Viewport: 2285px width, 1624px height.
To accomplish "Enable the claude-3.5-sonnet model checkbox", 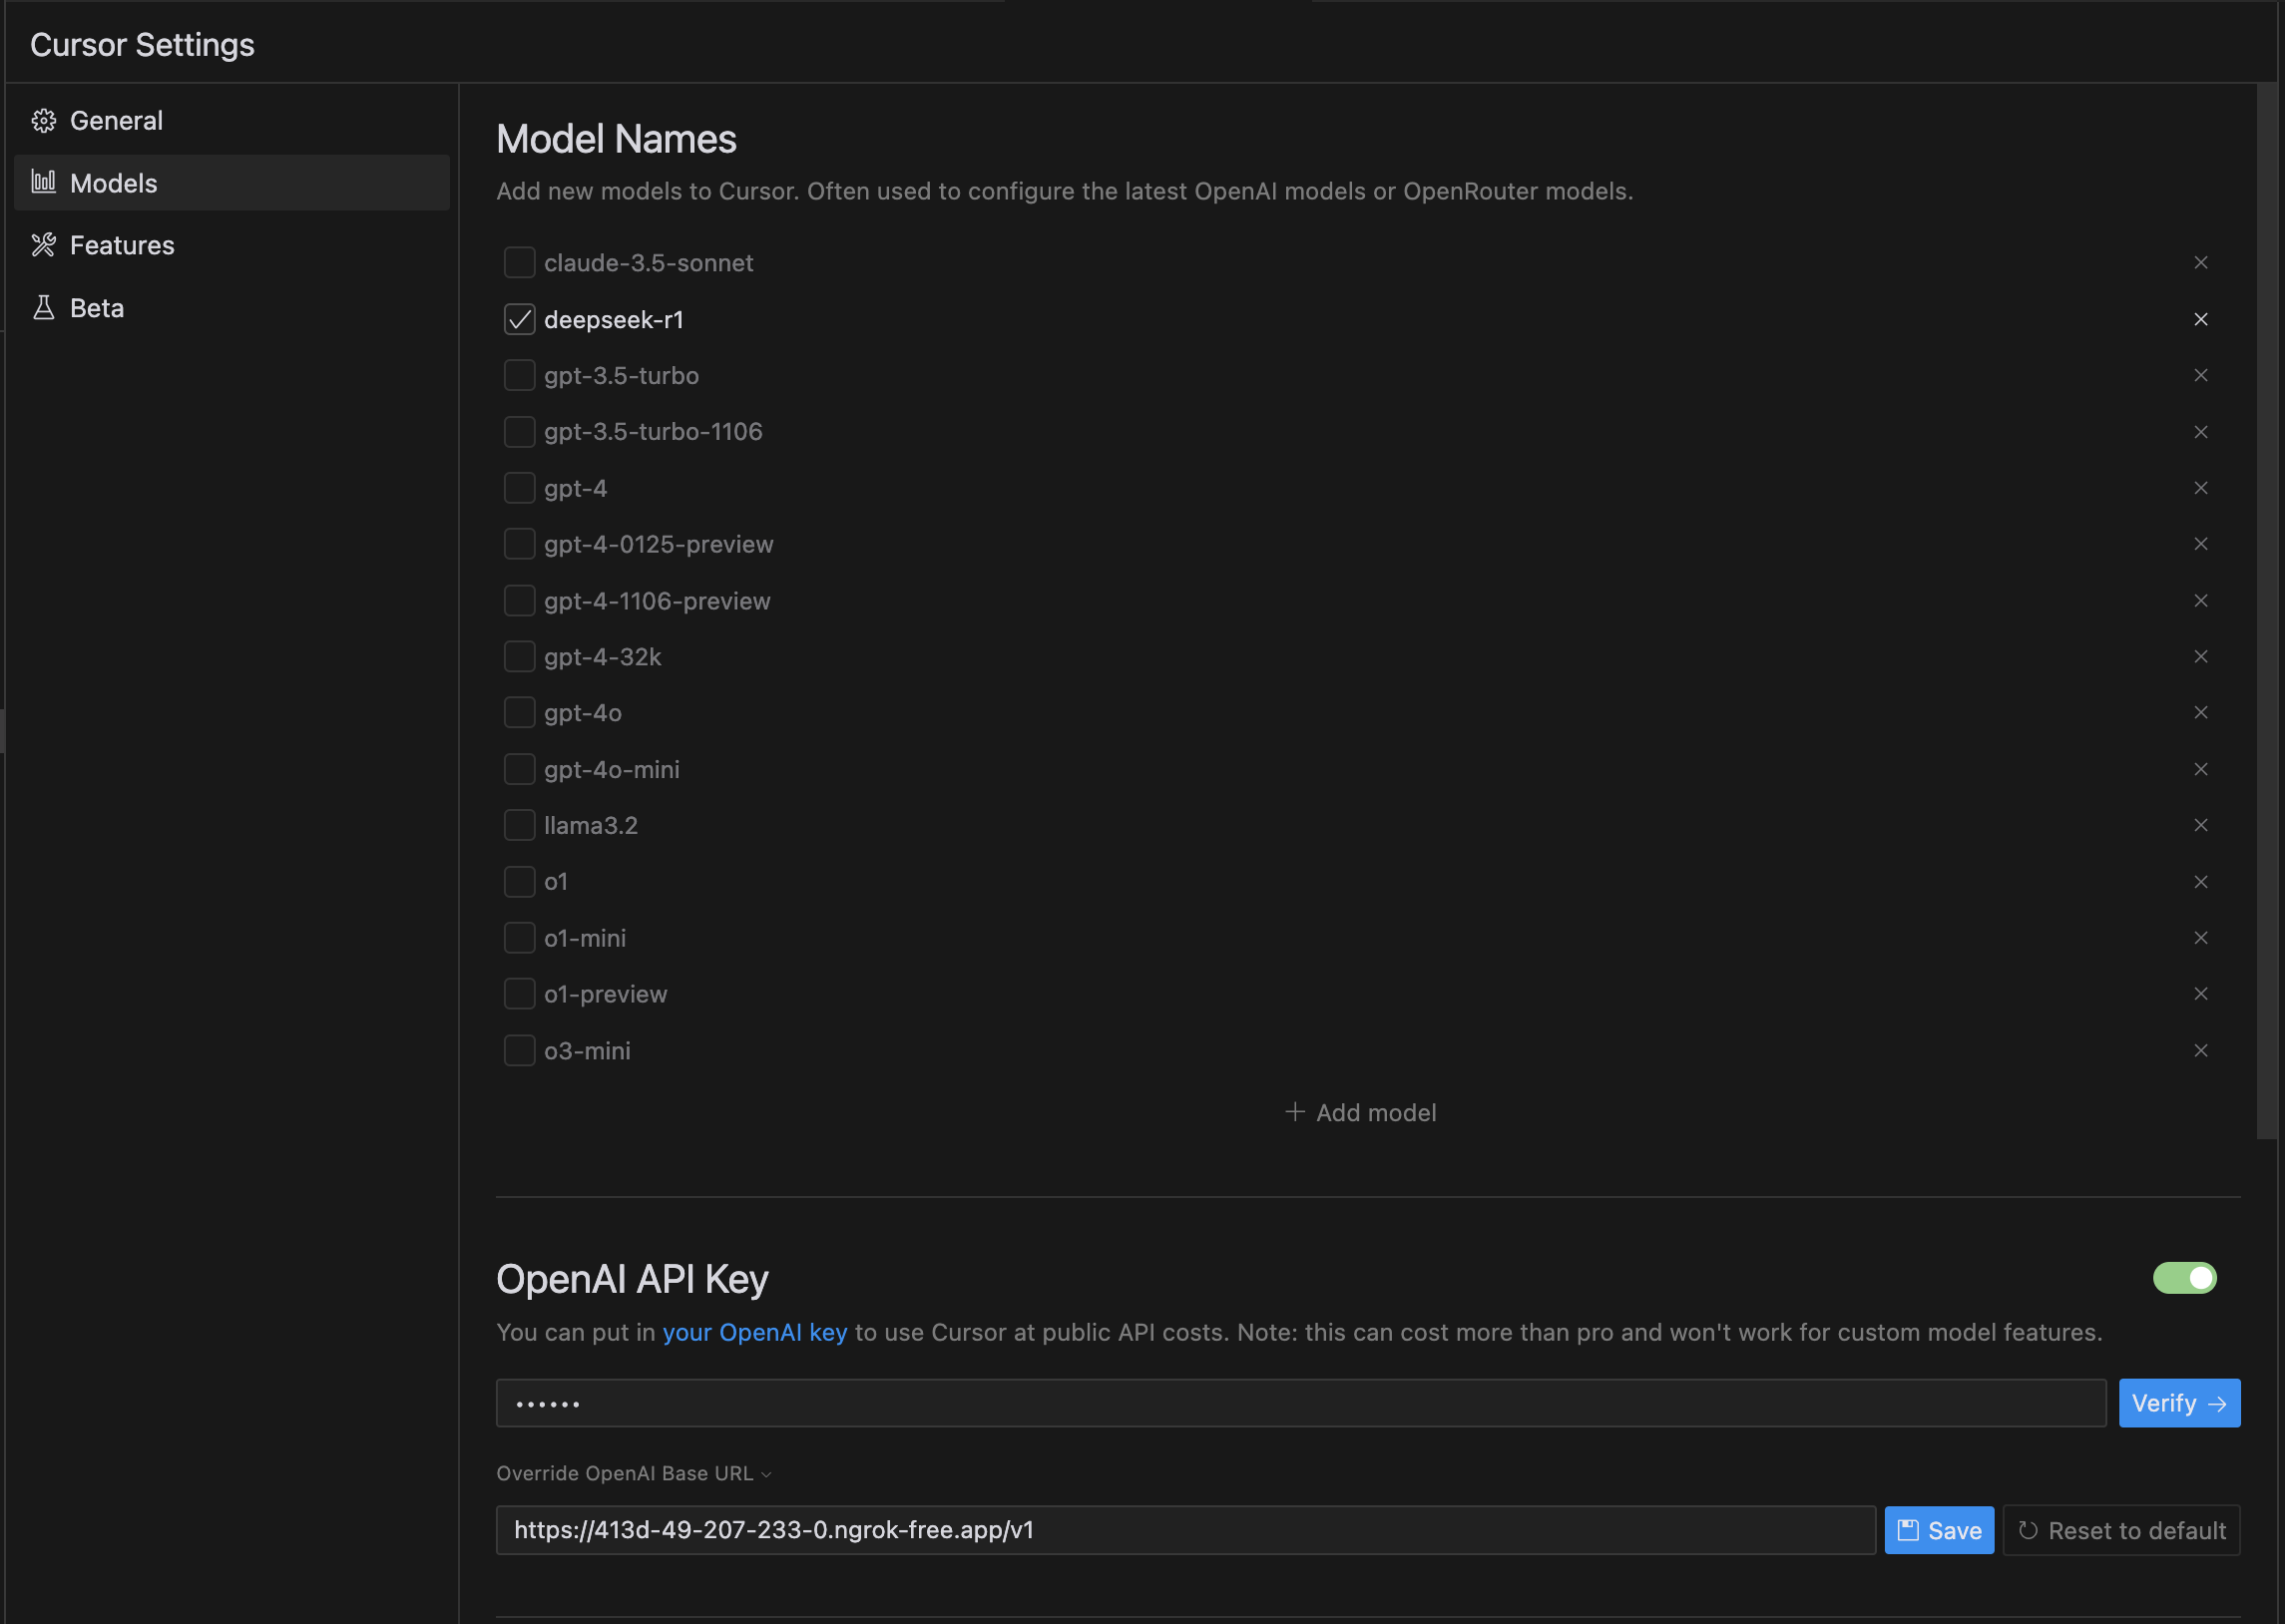I will [x=519, y=262].
